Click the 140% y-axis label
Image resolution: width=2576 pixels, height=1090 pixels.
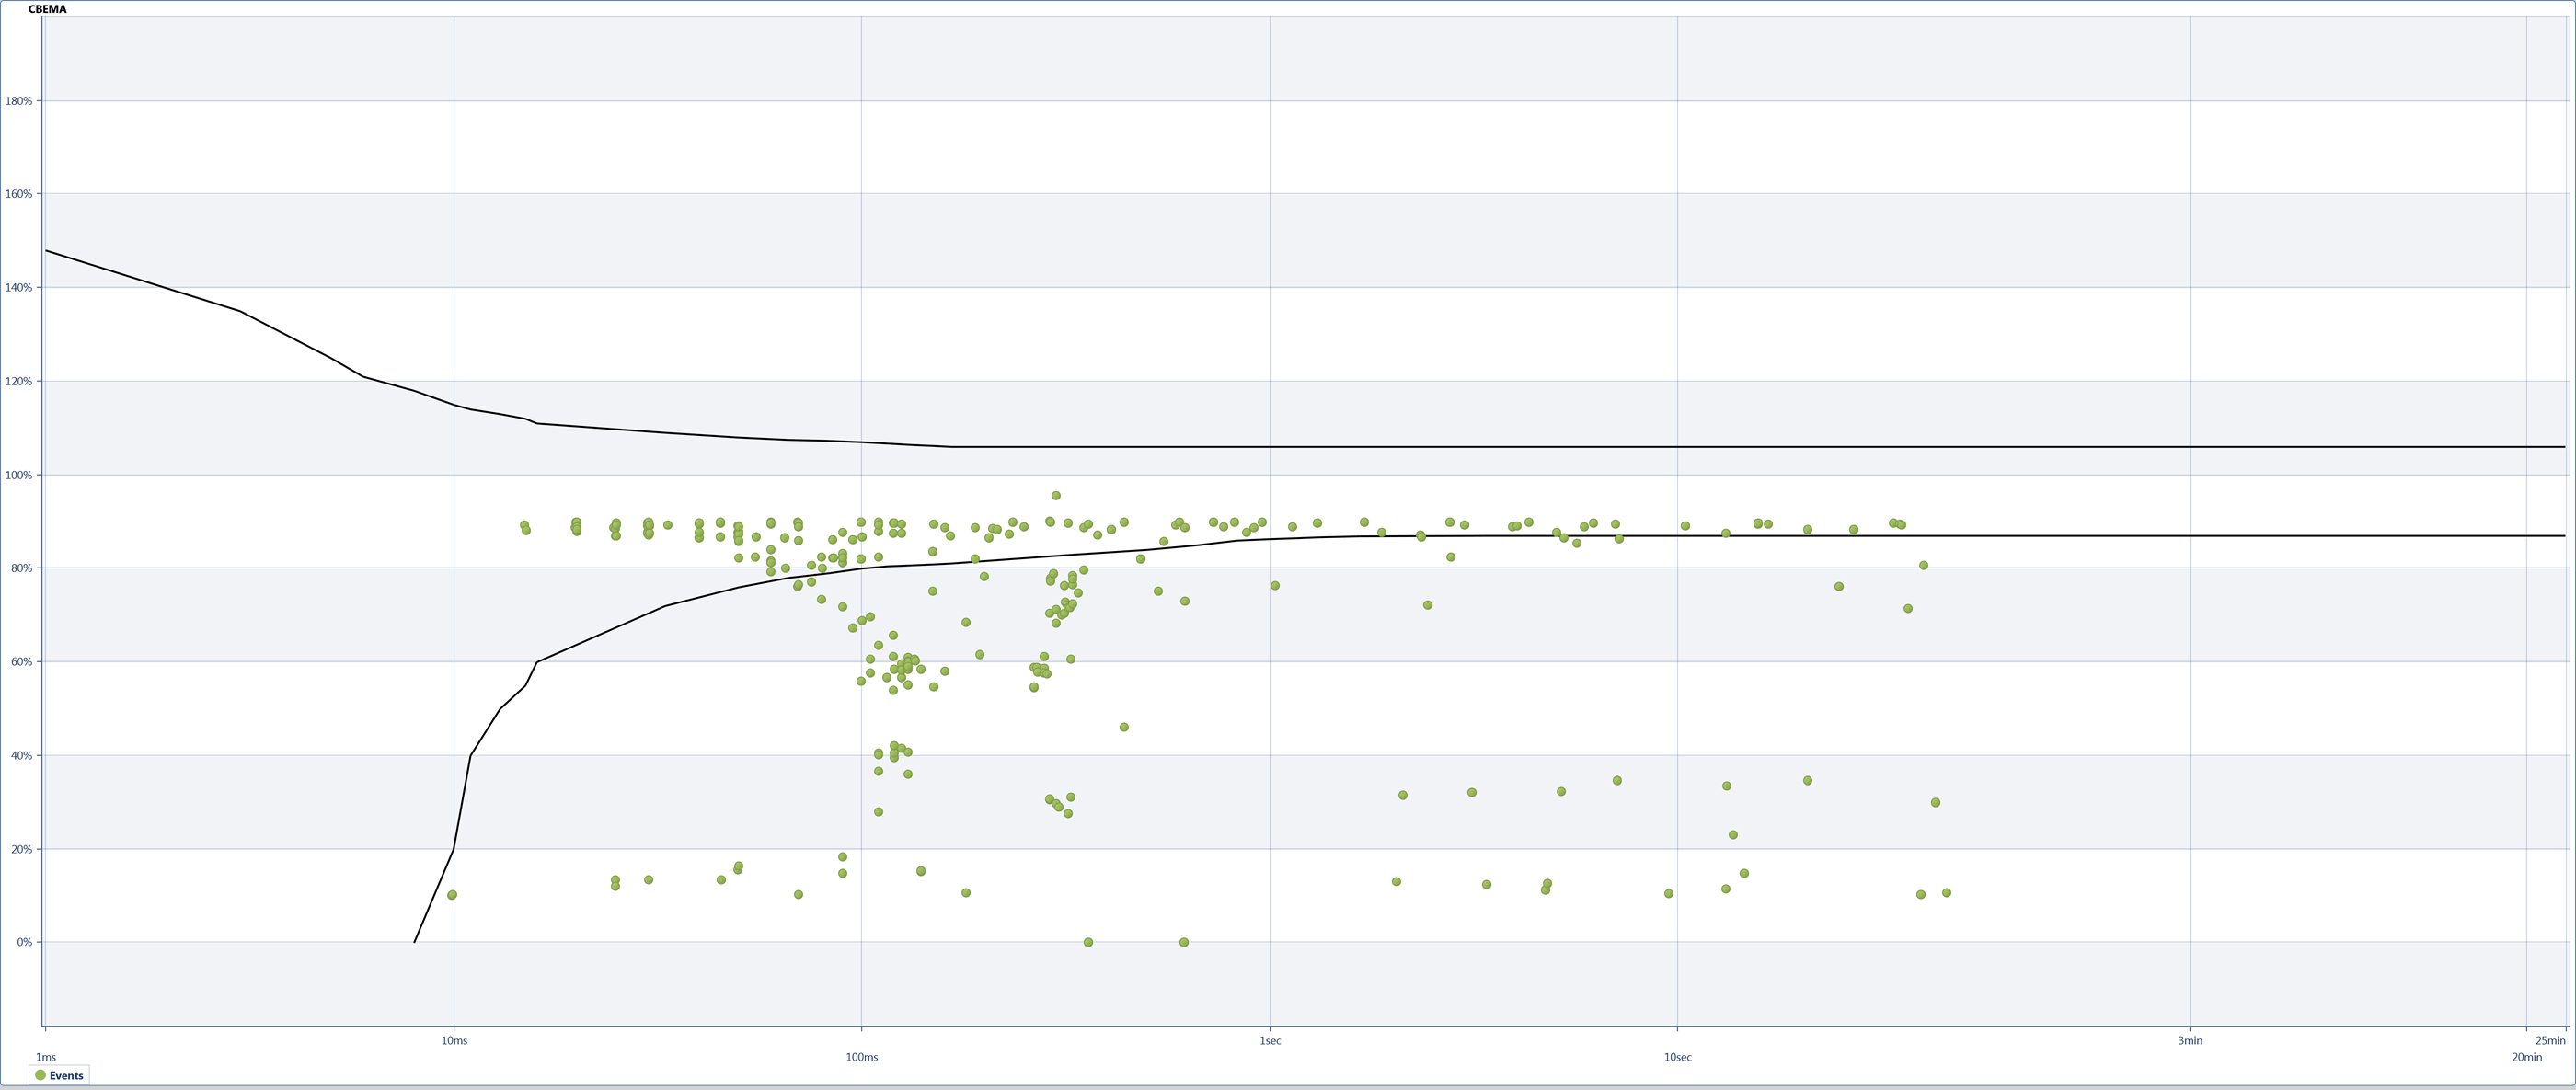(x=19, y=288)
